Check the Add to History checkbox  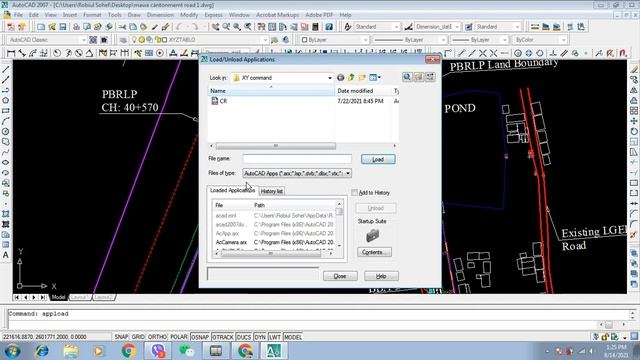coord(354,192)
